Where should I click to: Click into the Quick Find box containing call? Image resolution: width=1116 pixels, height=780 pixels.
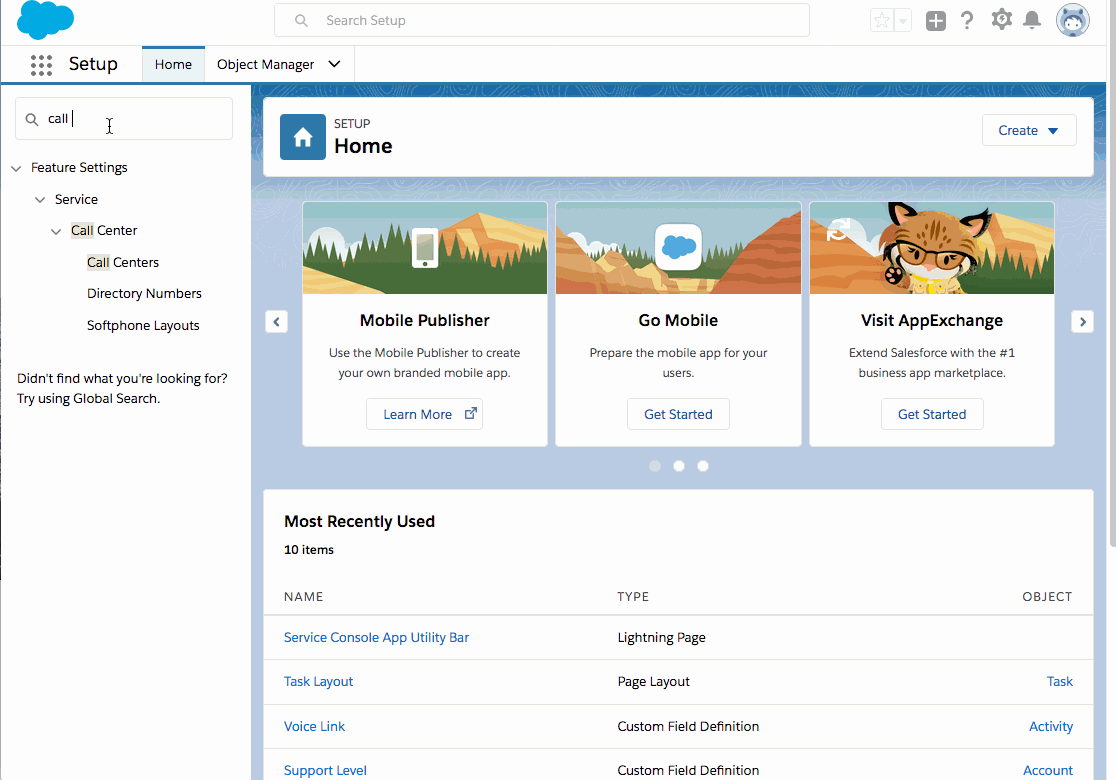(124, 119)
